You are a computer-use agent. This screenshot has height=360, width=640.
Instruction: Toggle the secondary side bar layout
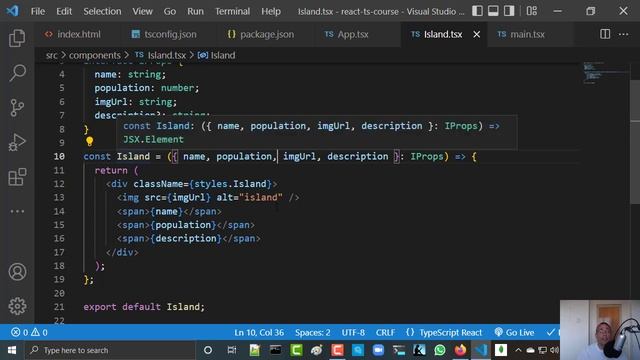point(509,11)
